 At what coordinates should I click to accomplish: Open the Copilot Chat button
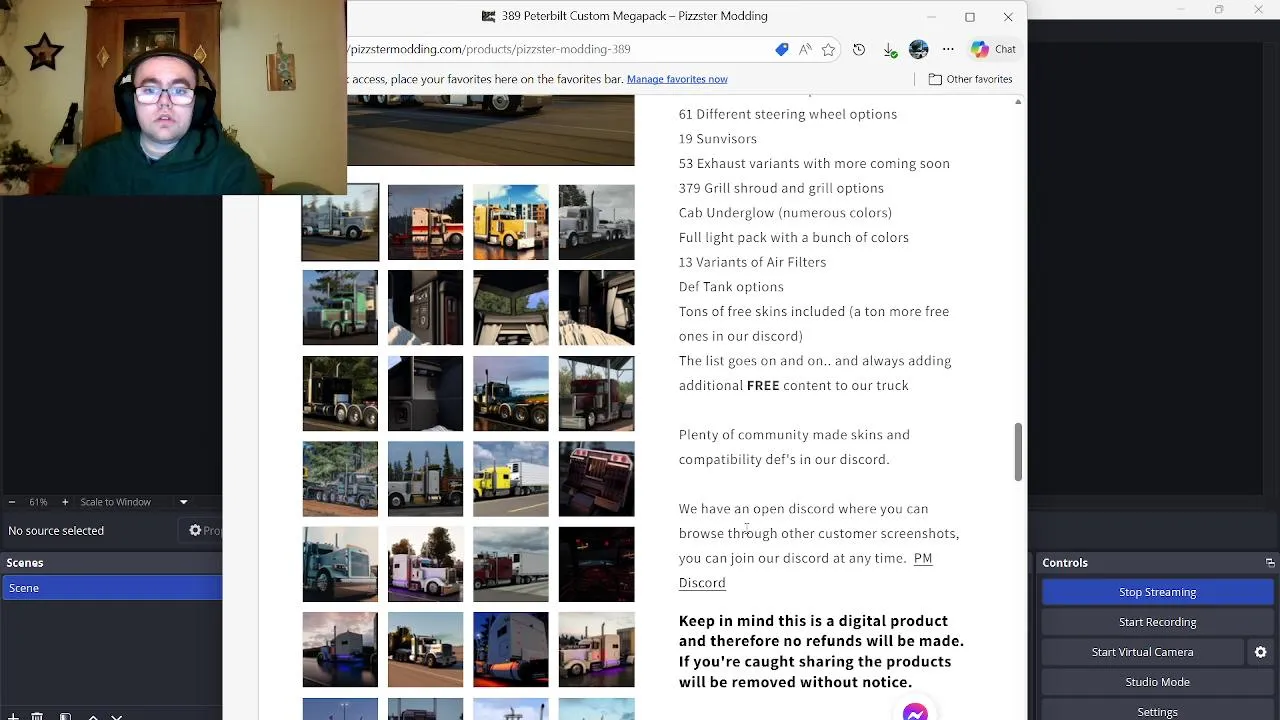pyautogui.click(x=994, y=49)
